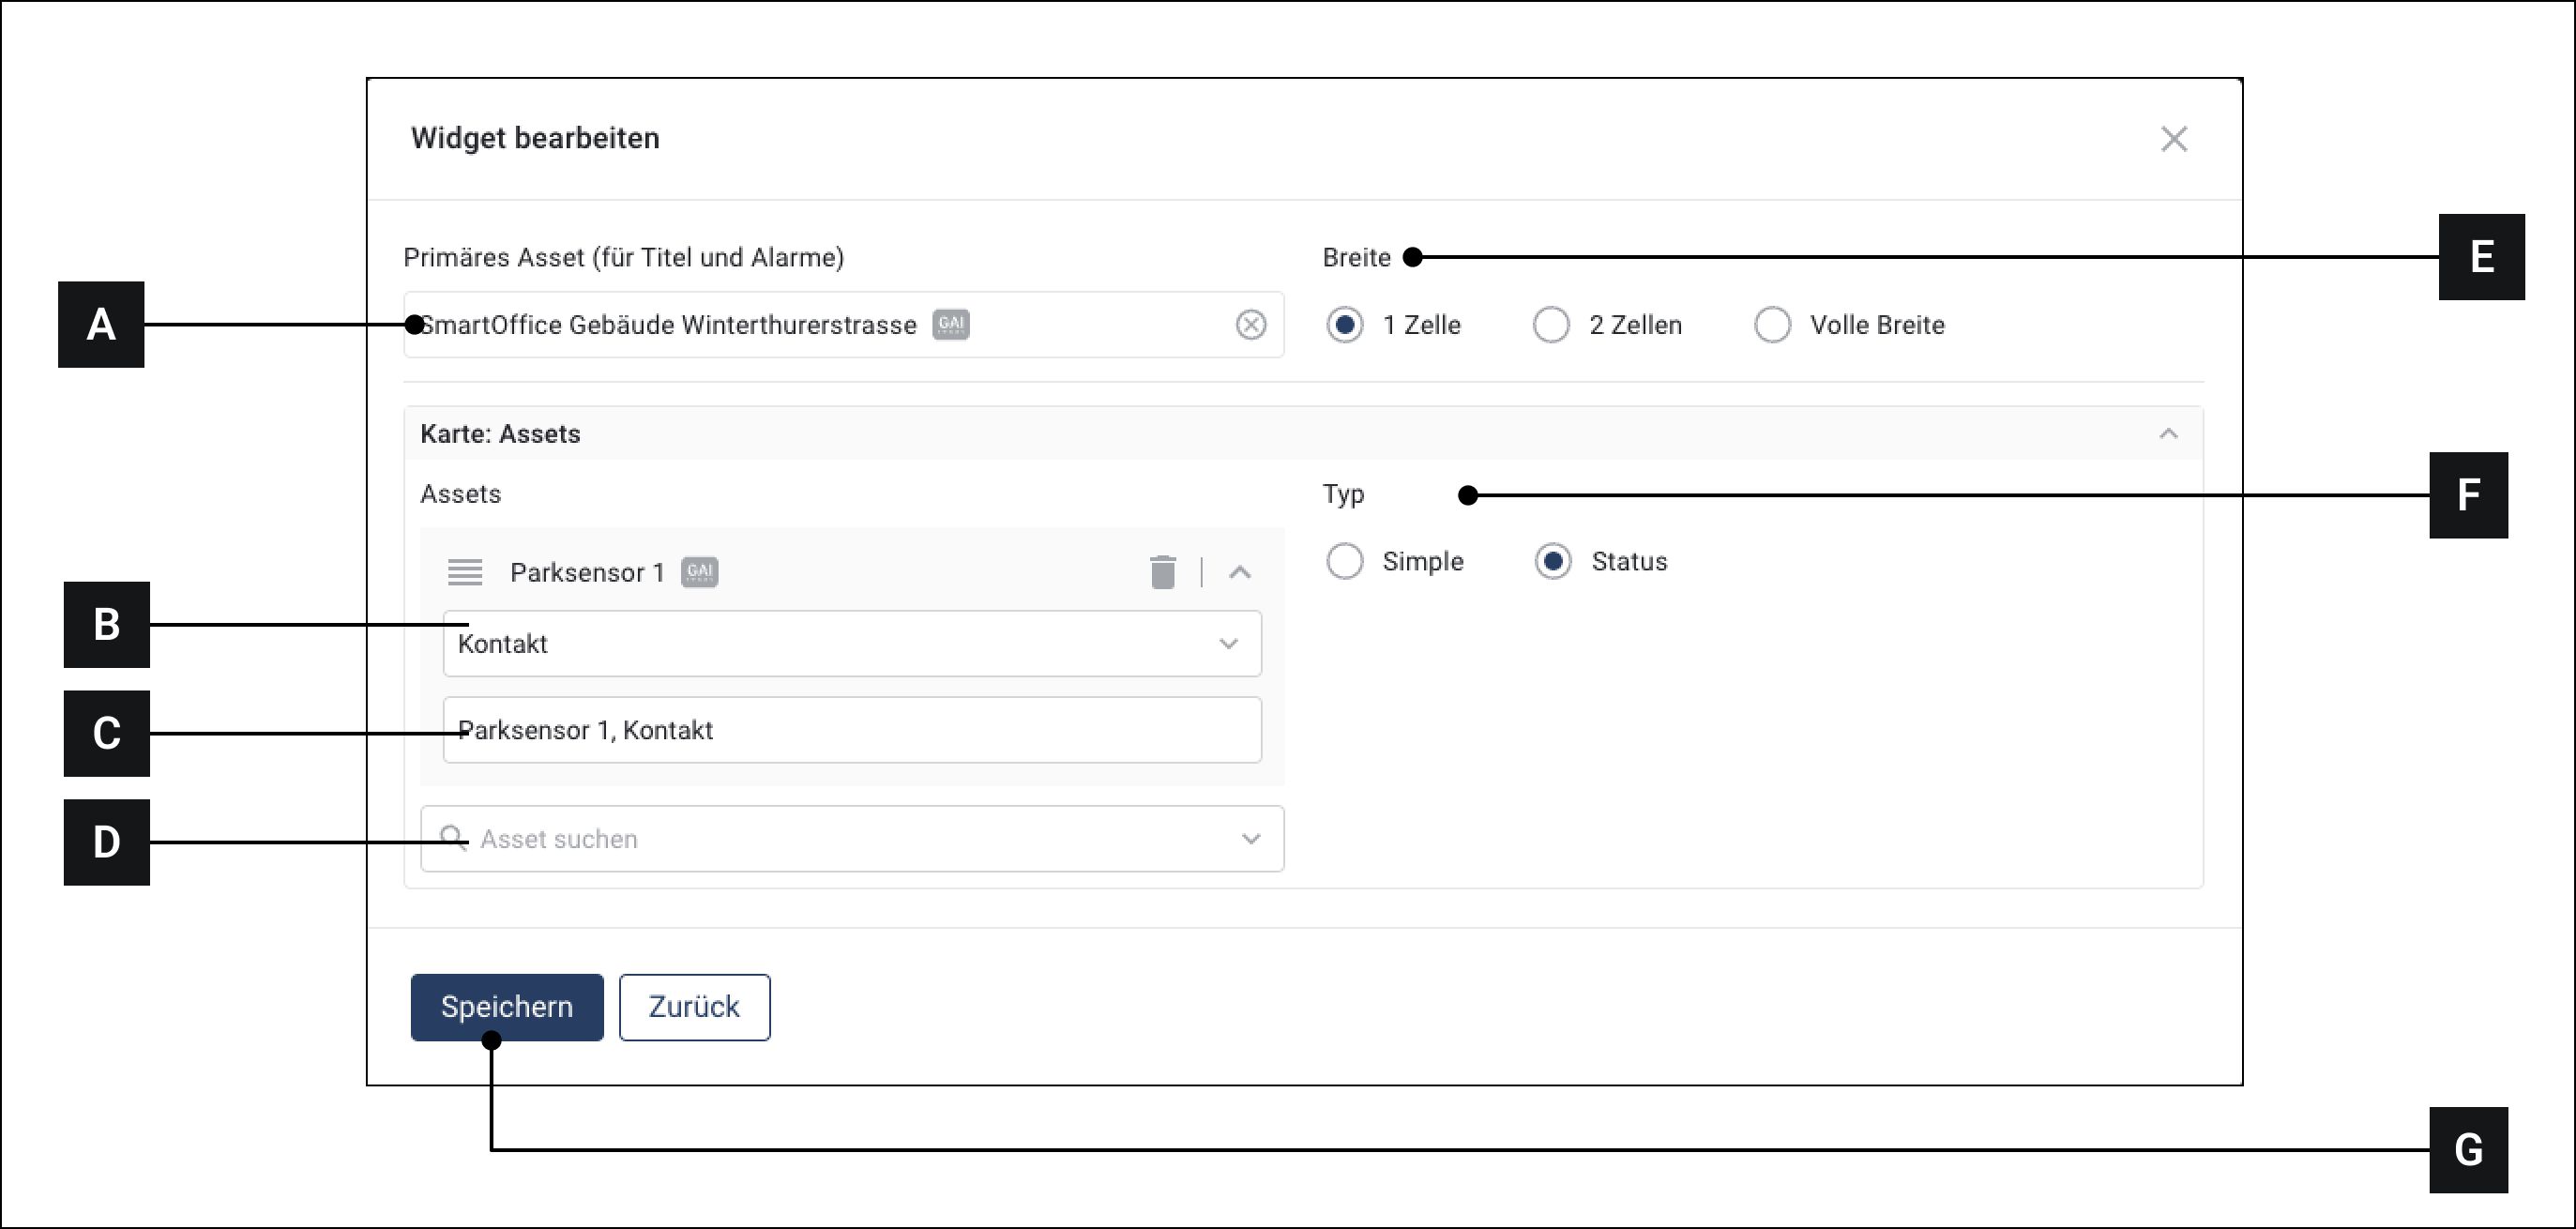Screen dimensions: 2576x1229
Task: Set Typ to Simple
Action: [1345, 561]
